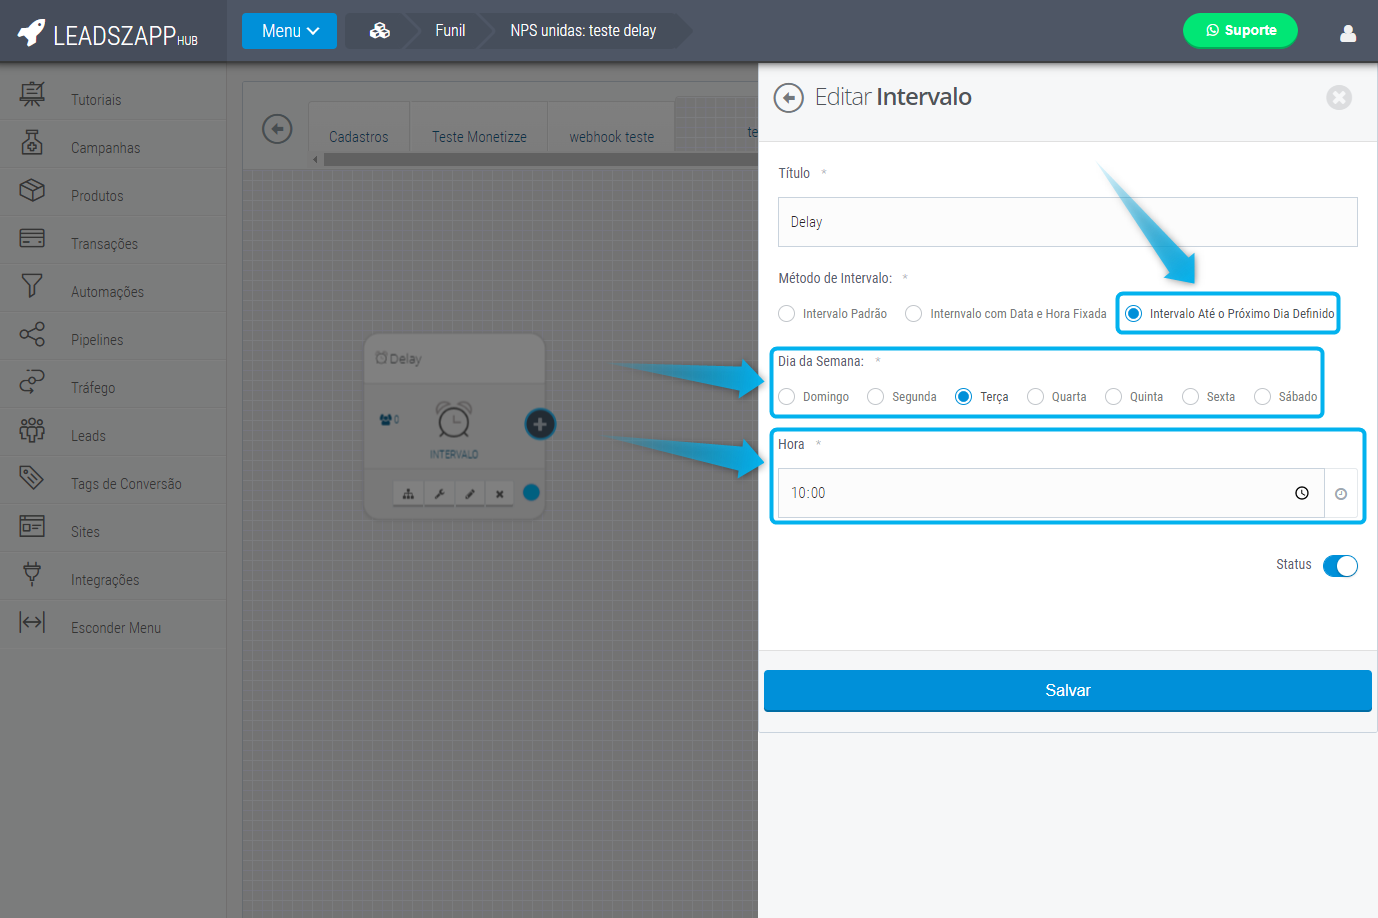
Task: Choose Quinta as the day of week
Action: (1113, 397)
